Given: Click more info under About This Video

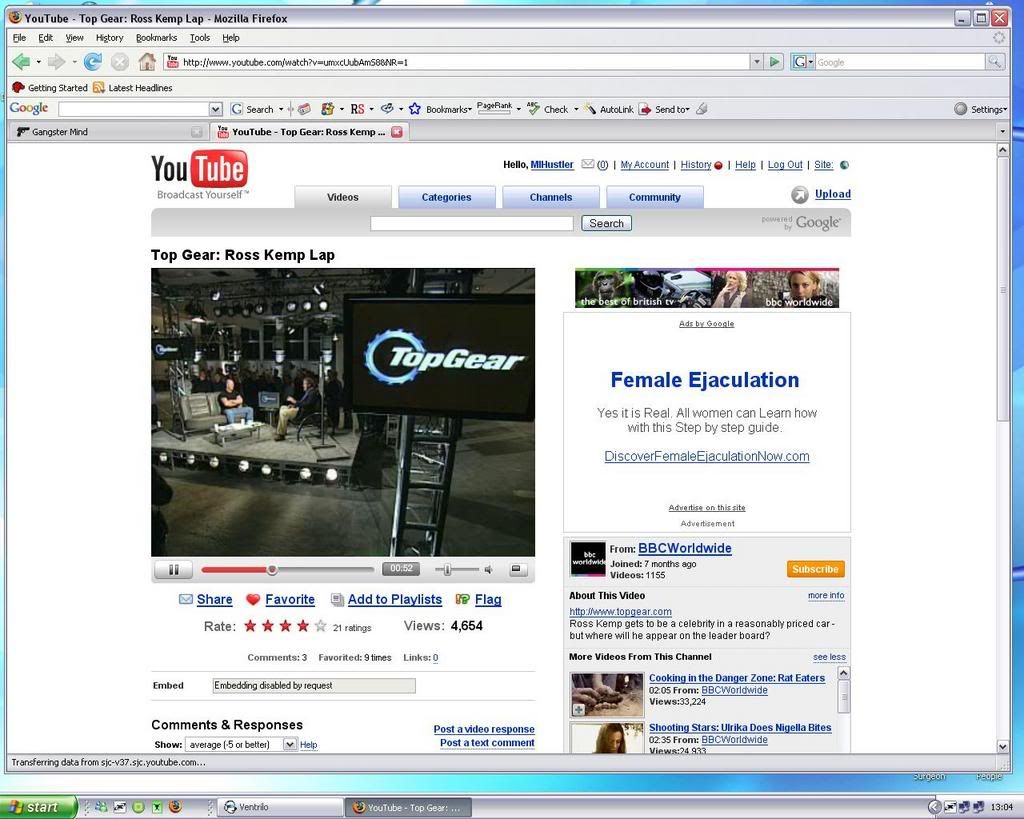Looking at the screenshot, I should point(826,596).
